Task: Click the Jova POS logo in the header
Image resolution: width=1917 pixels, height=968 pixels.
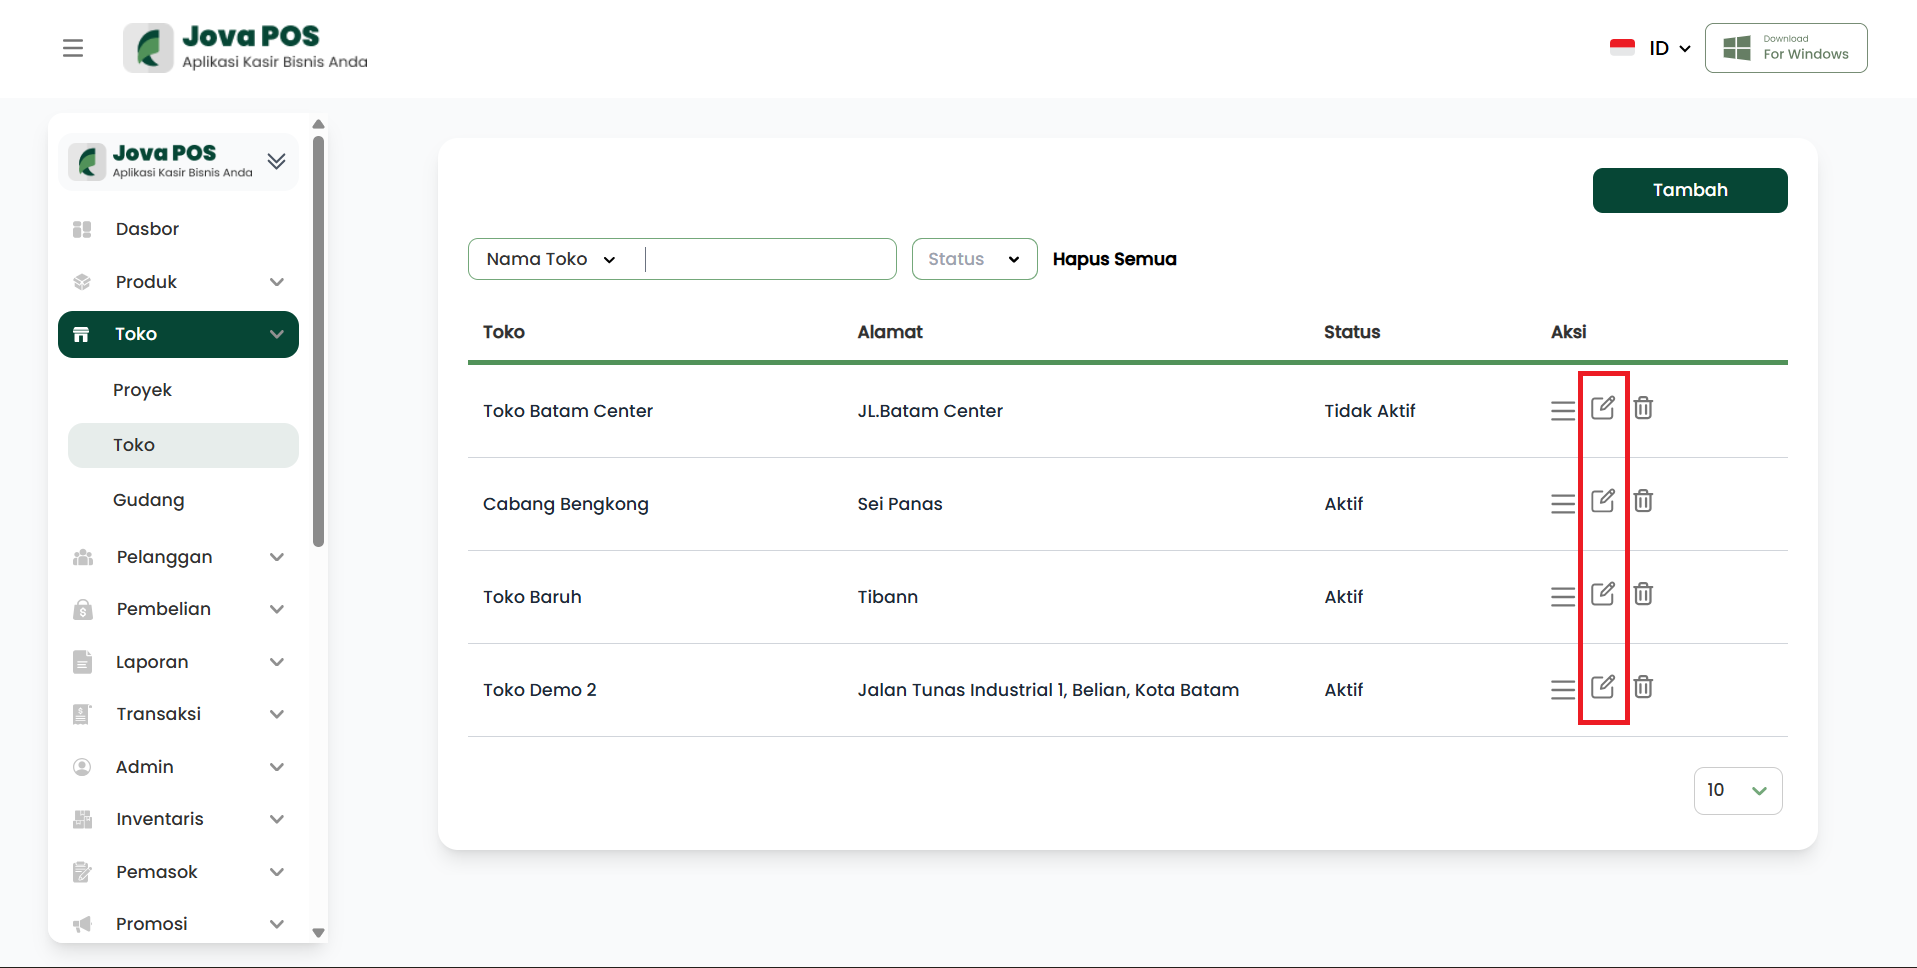Action: click(x=246, y=48)
